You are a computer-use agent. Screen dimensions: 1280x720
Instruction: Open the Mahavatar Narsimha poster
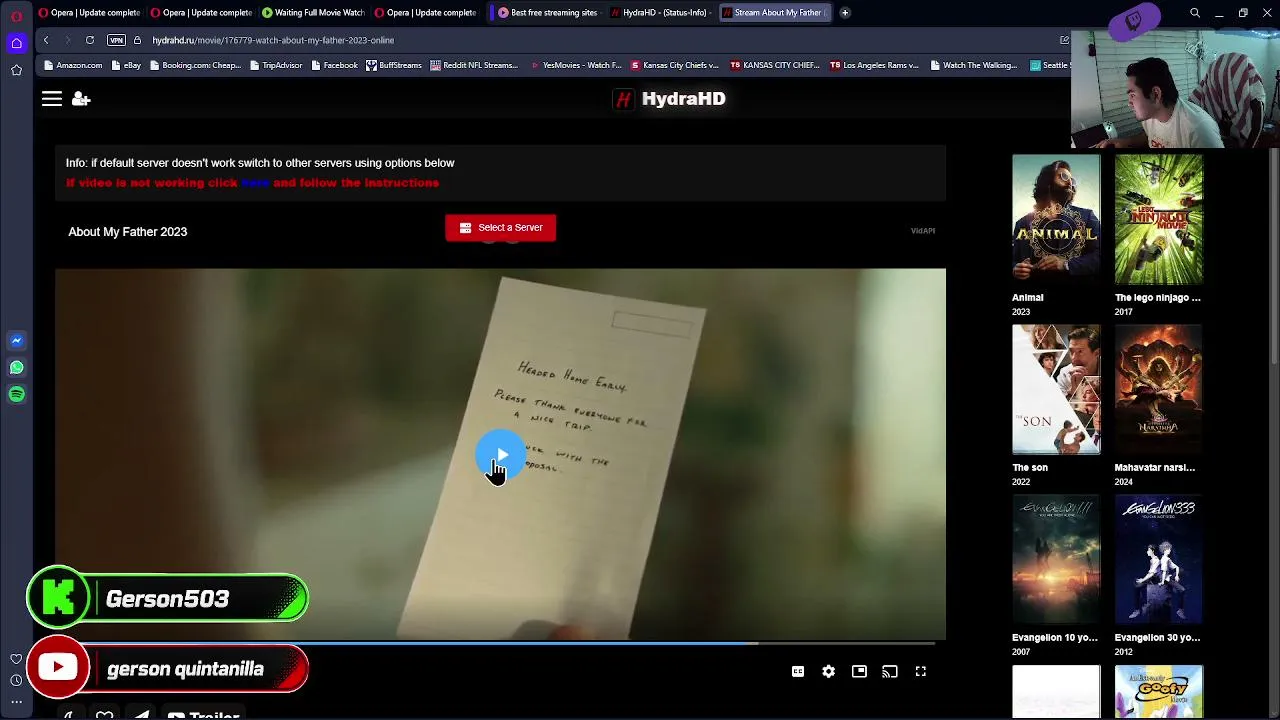pos(1159,389)
